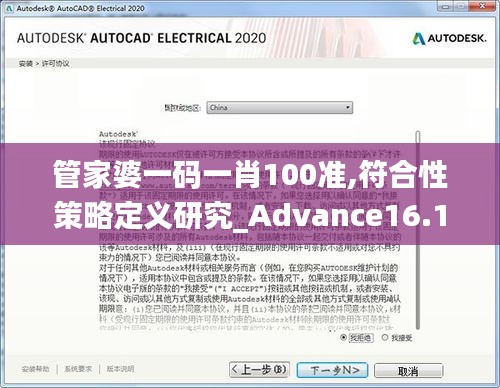Click the 下一步(N) next button

pyautogui.click(x=332, y=370)
